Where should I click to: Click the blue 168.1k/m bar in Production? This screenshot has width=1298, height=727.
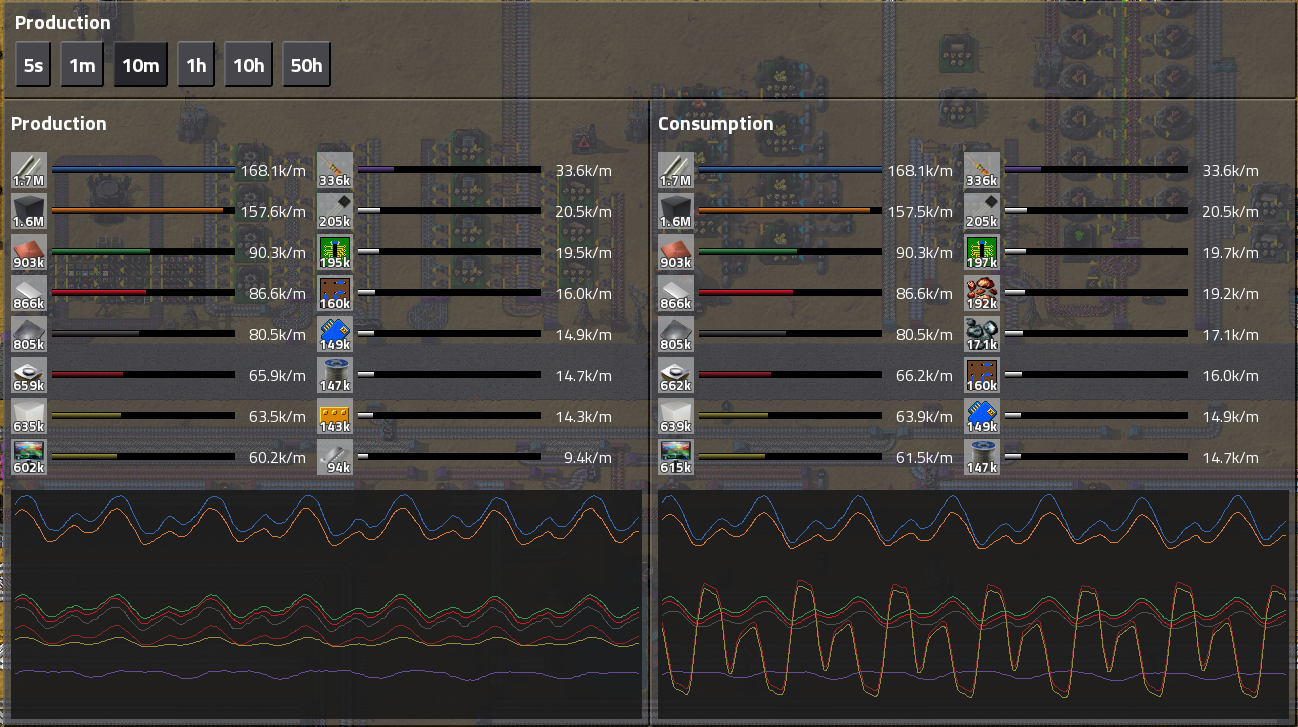pyautogui.click(x=143, y=170)
